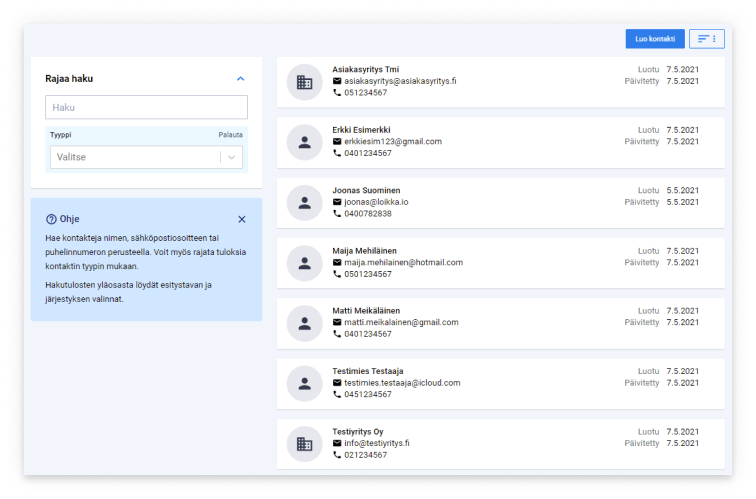Collapse the Rajaa haku panel chevron

click(x=241, y=79)
